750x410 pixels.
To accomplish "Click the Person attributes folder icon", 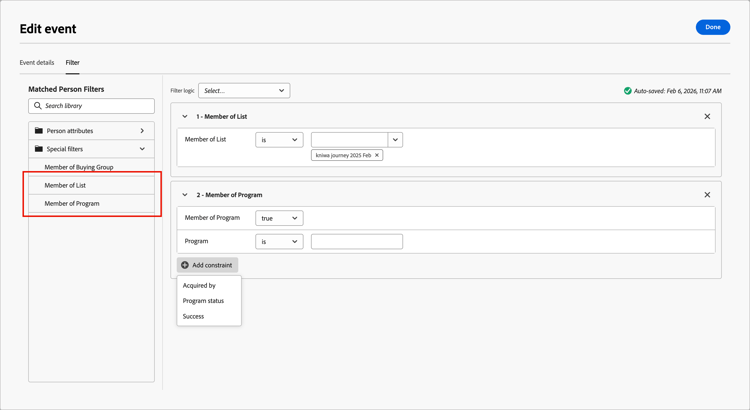I will coord(39,131).
